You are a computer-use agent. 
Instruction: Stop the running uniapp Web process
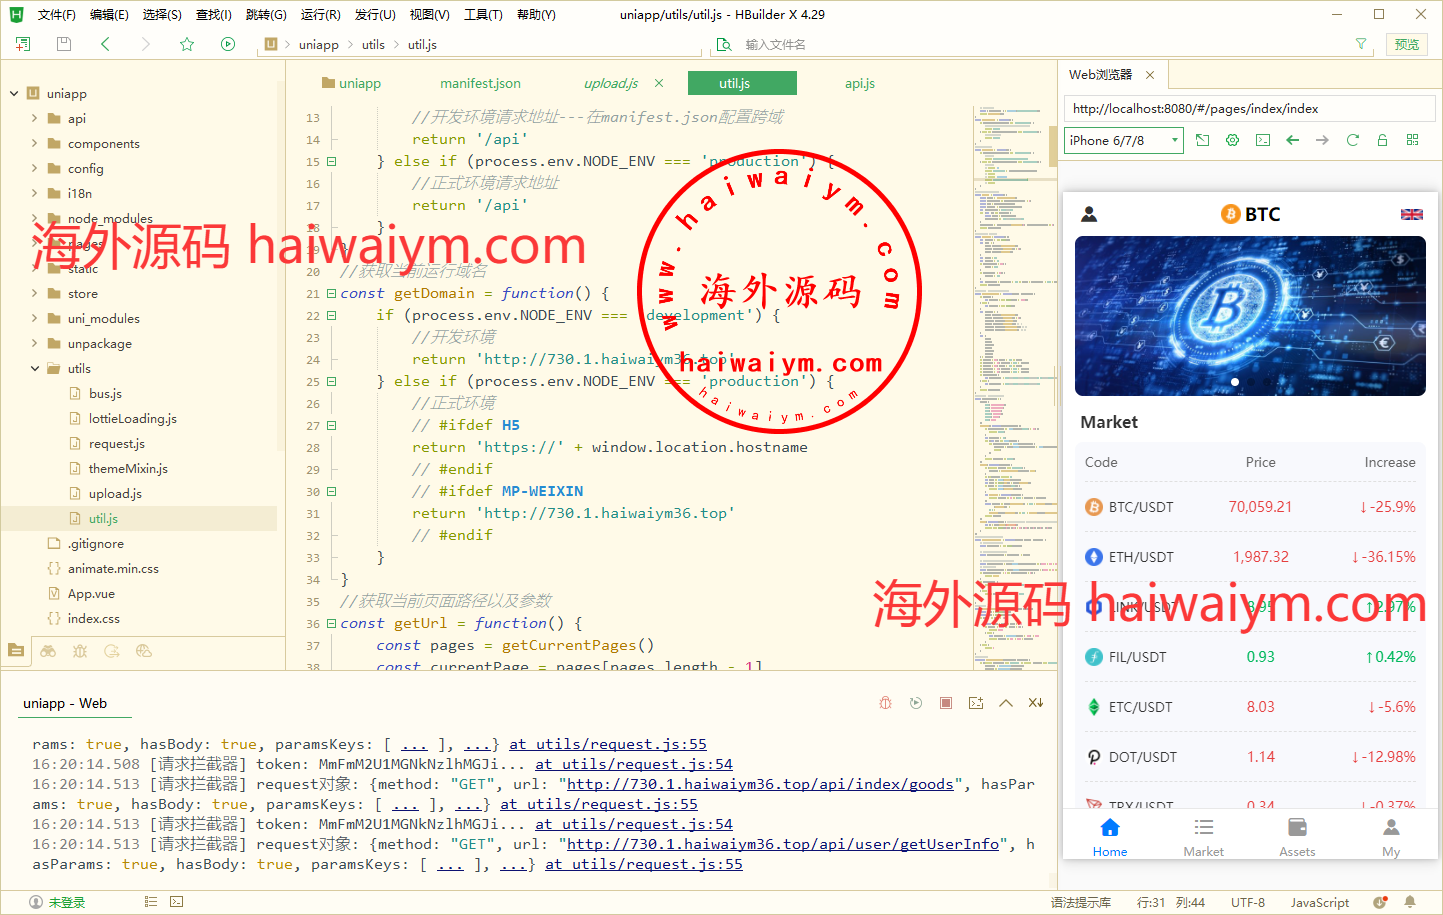[946, 703]
